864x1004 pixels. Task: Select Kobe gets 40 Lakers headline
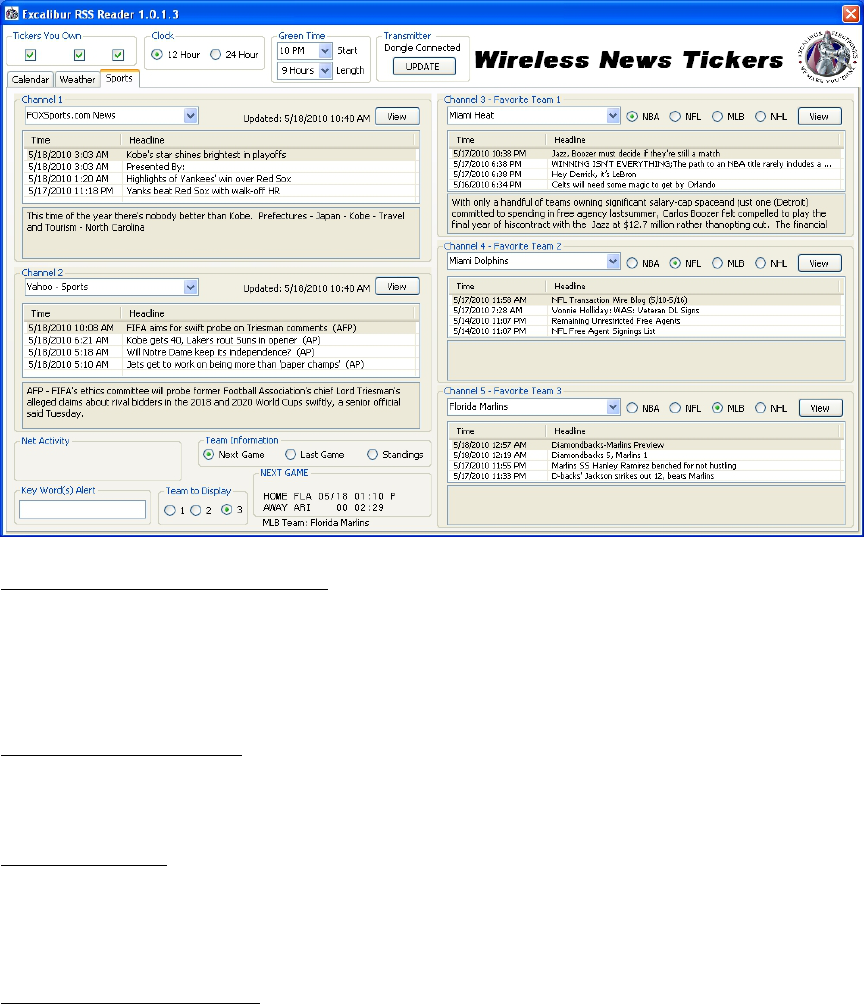click(x=220, y=340)
